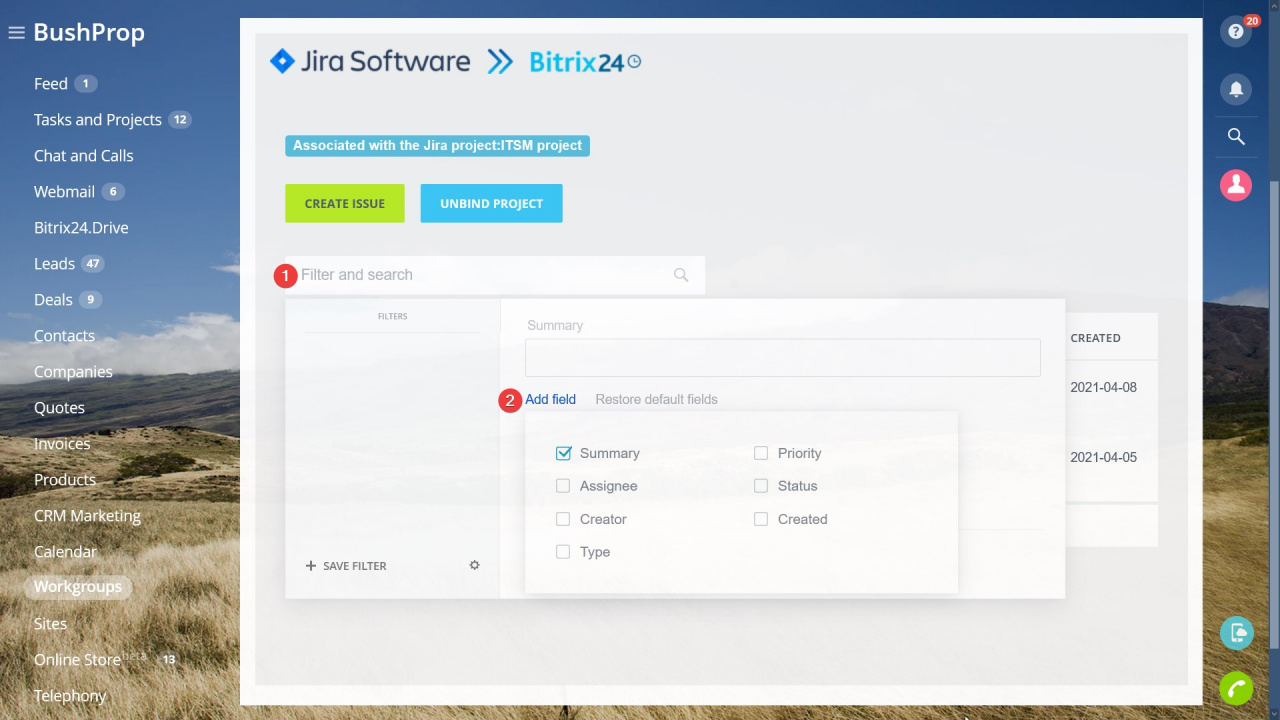Focus the Filter and search field

coord(495,275)
